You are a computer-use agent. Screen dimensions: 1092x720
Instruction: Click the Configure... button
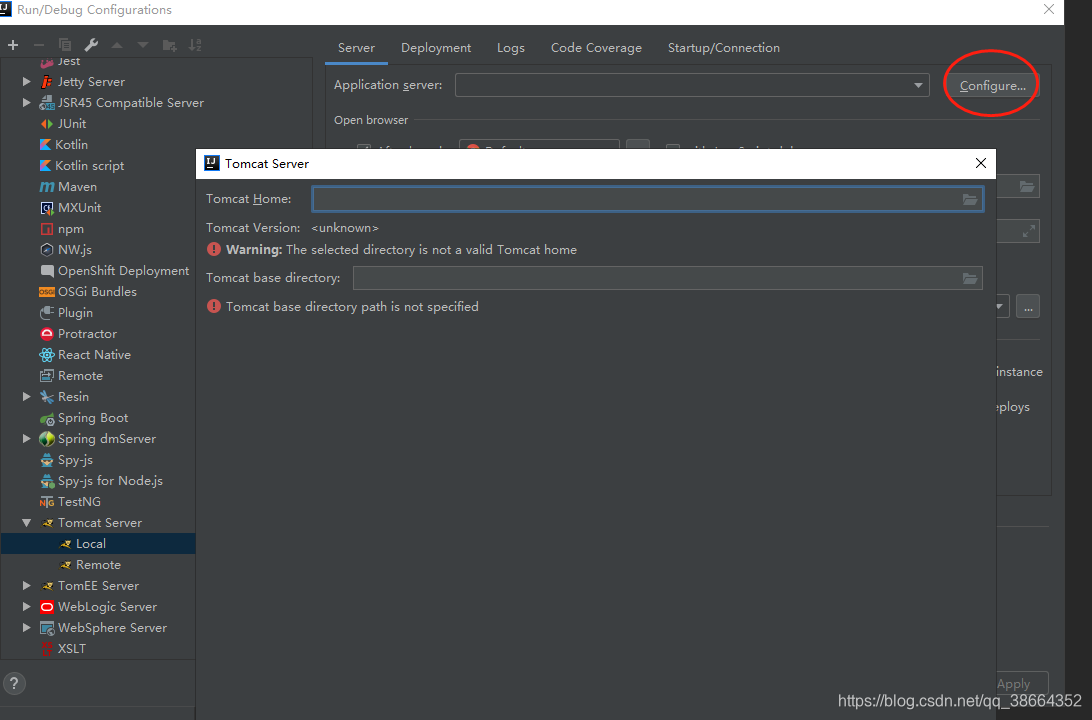[992, 86]
